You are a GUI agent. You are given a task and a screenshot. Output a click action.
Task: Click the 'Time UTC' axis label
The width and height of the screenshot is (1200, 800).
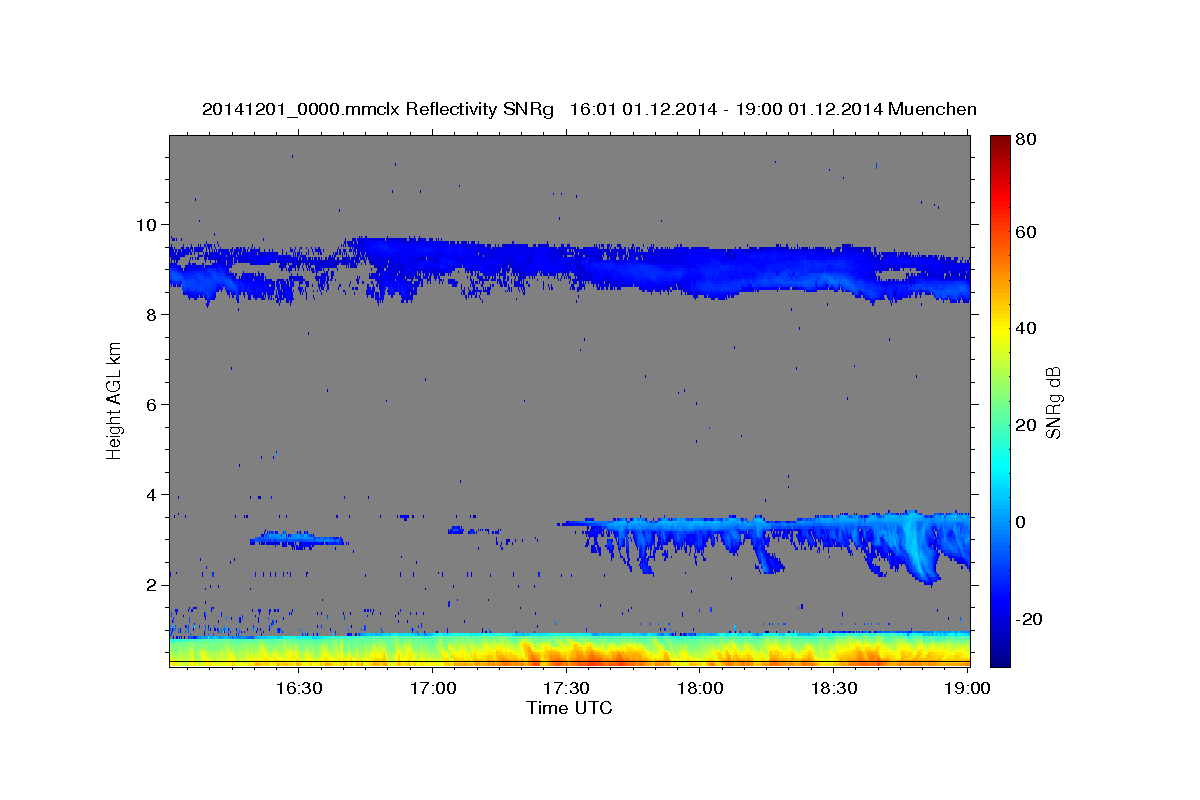tap(569, 708)
